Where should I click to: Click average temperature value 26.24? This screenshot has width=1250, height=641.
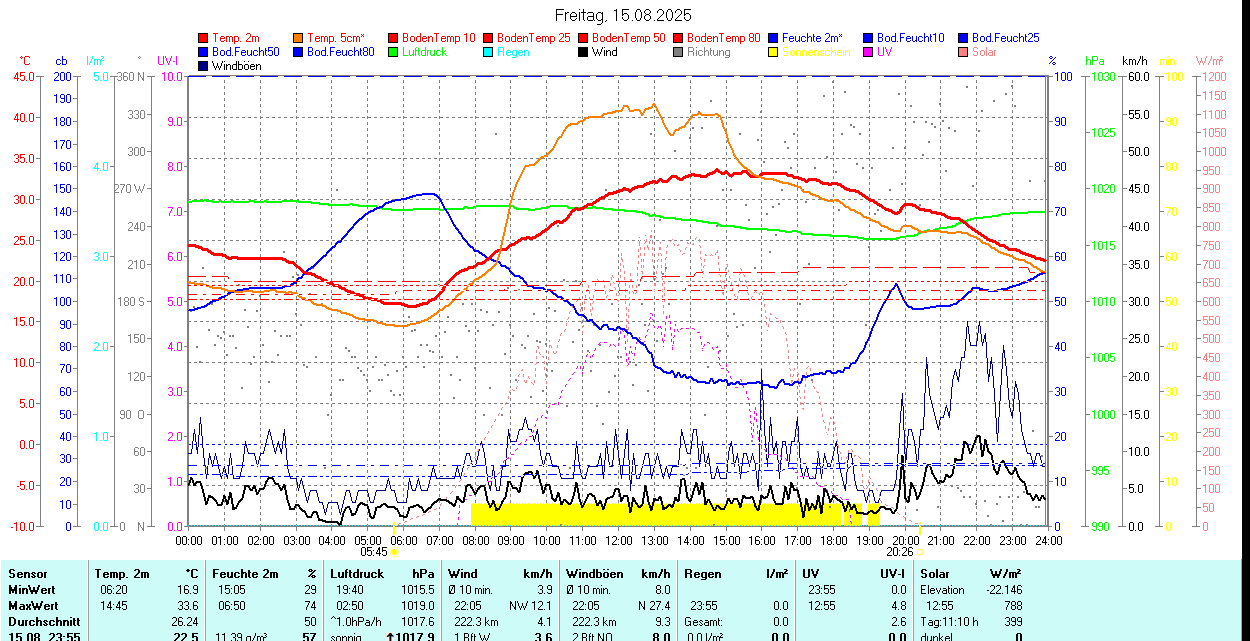[x=185, y=622]
